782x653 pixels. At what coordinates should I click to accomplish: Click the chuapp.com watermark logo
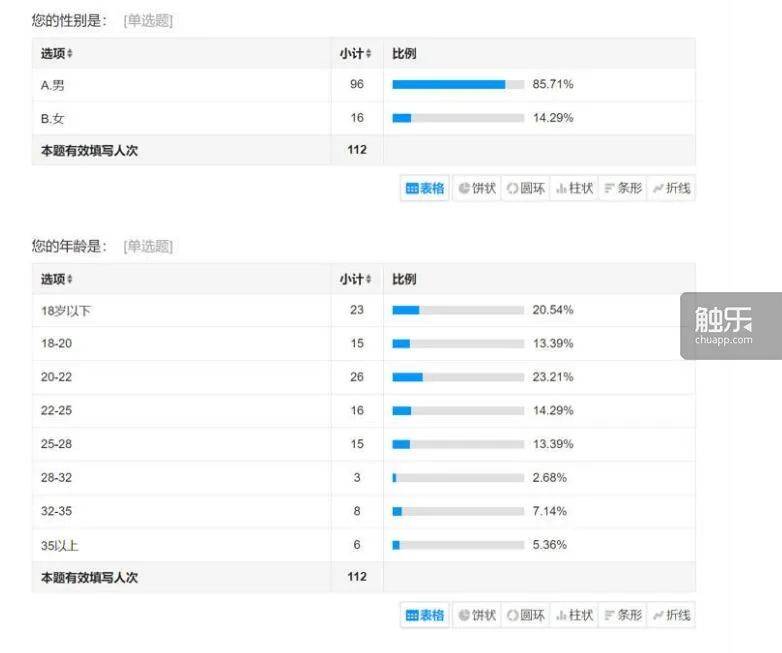[731, 325]
